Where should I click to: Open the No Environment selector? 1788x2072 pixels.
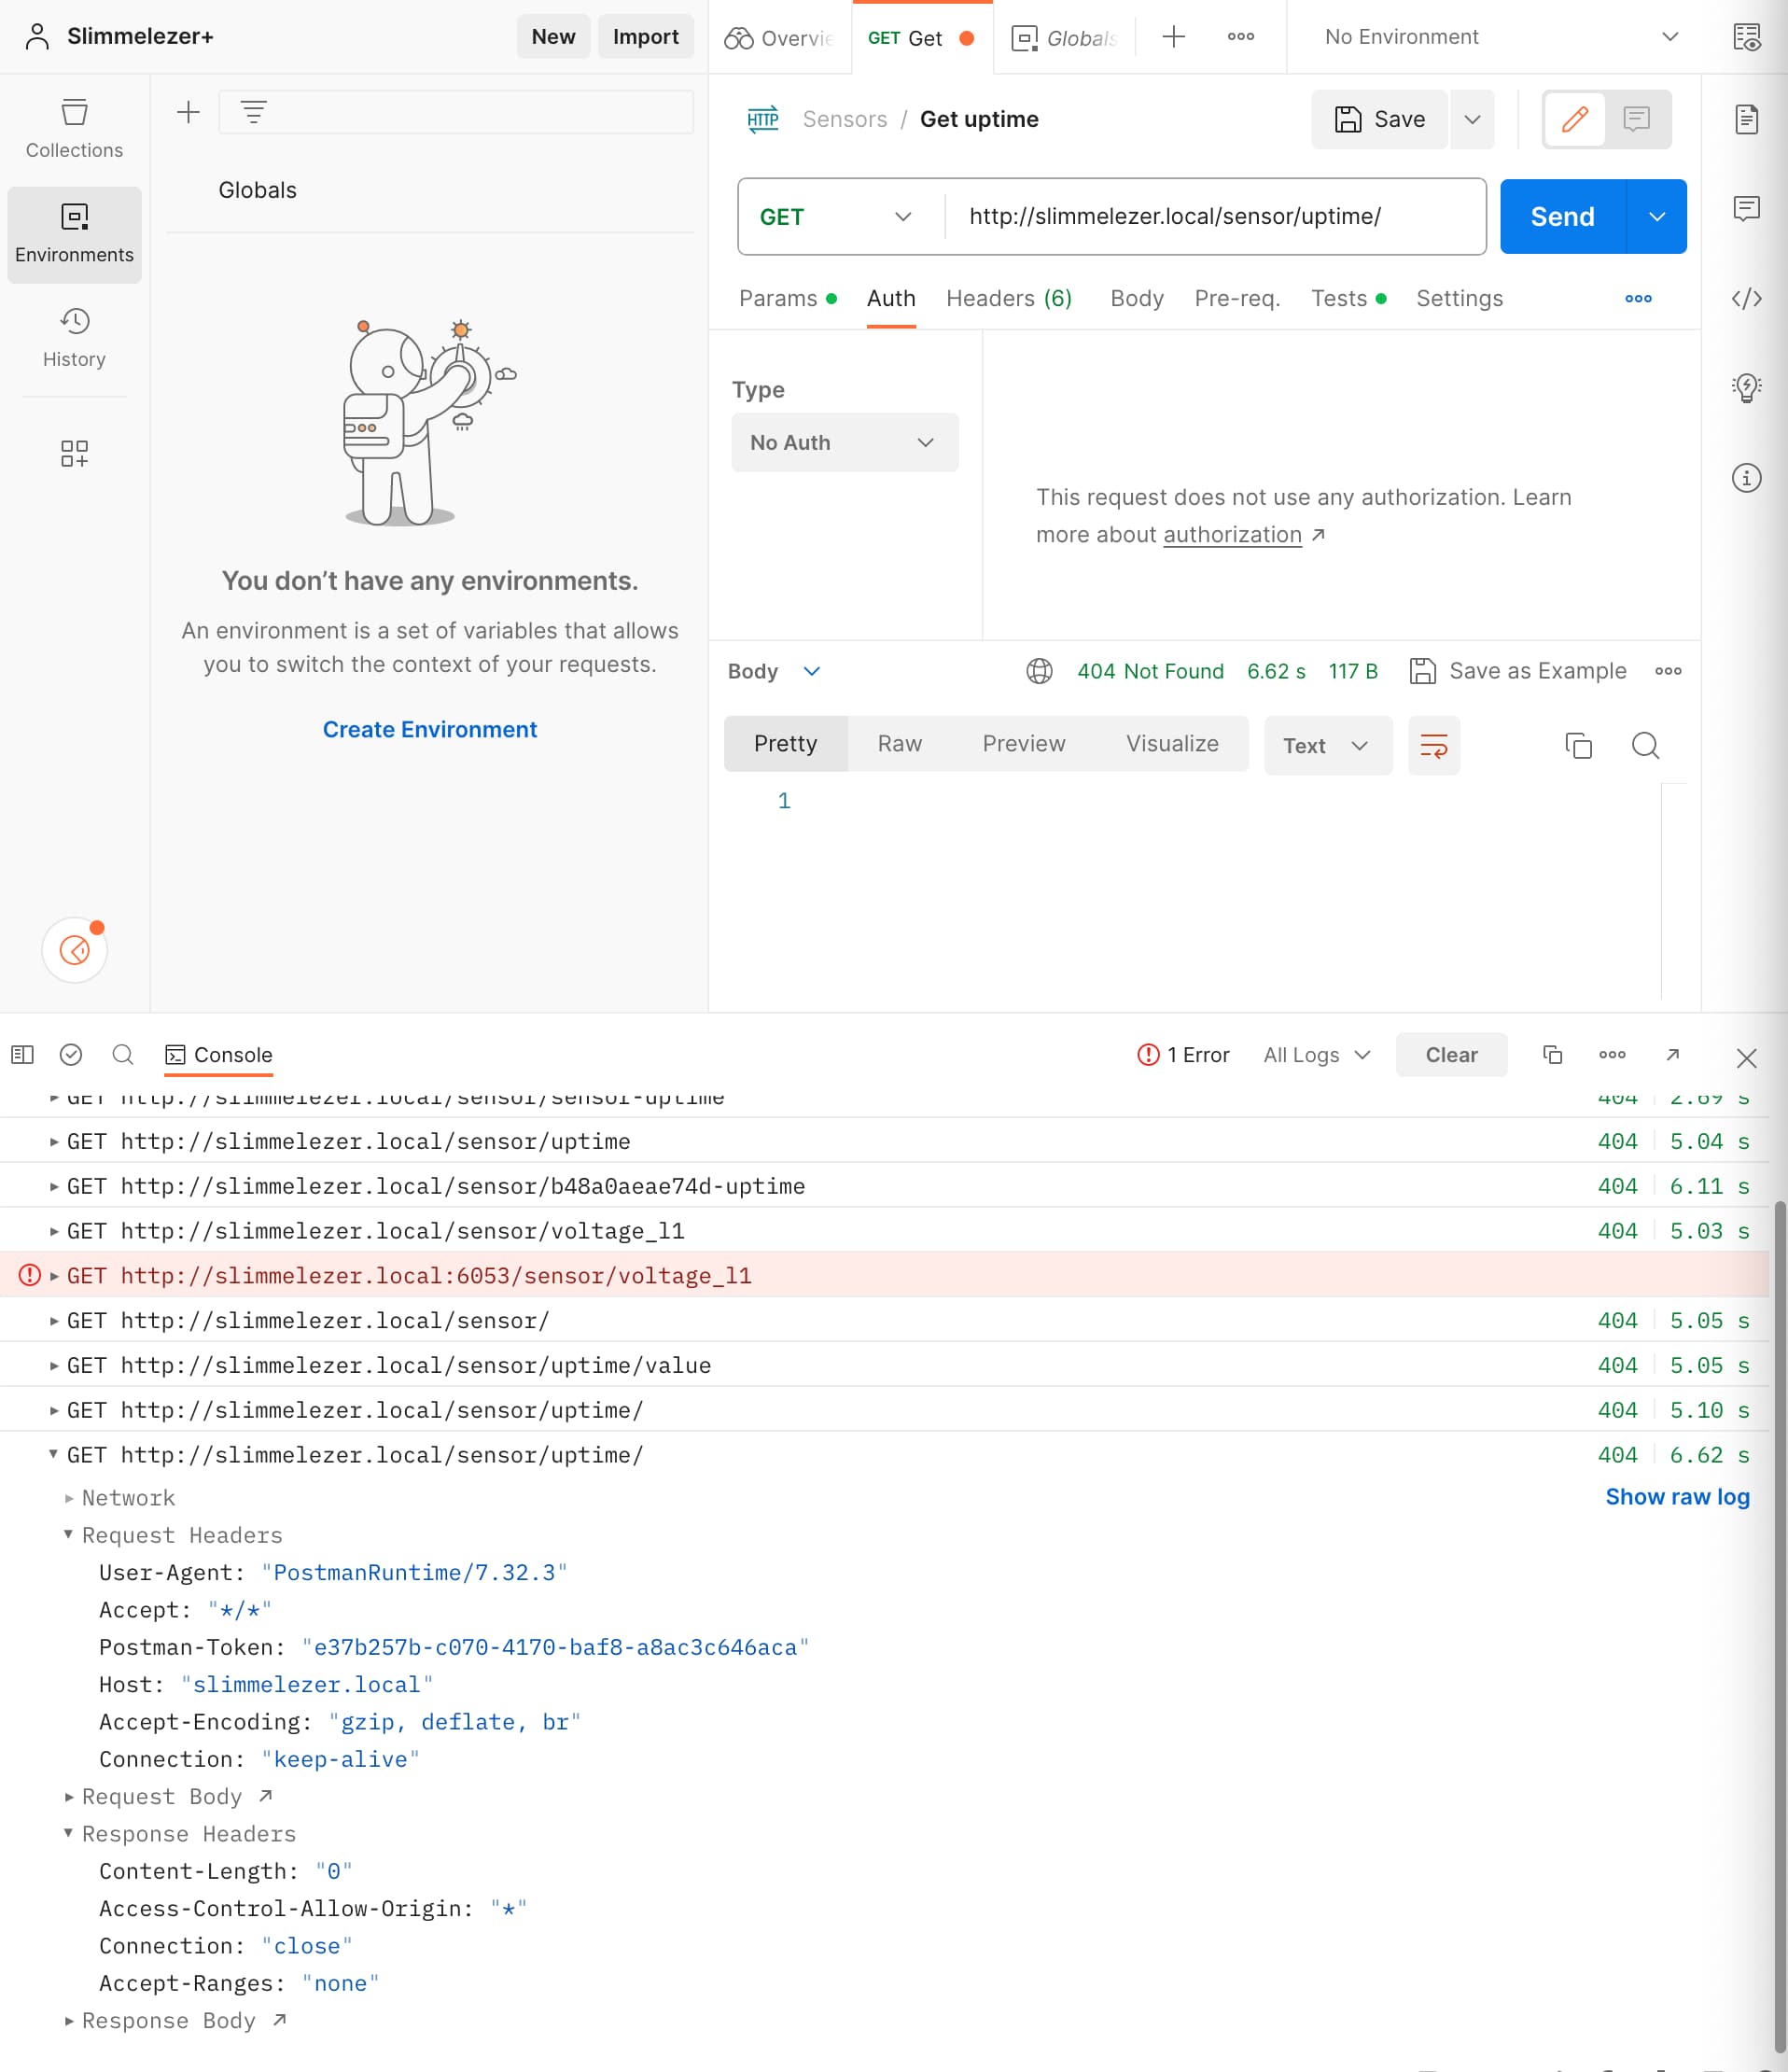pos(1490,36)
